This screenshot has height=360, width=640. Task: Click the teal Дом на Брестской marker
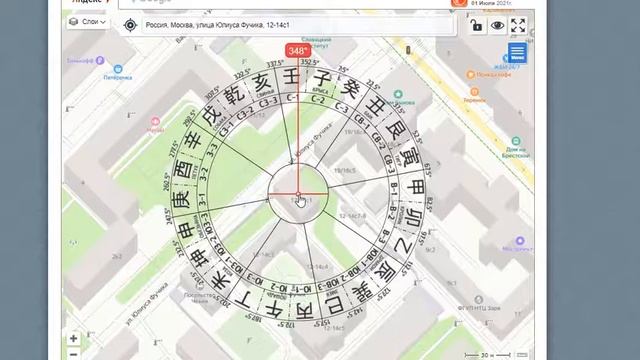(516, 141)
